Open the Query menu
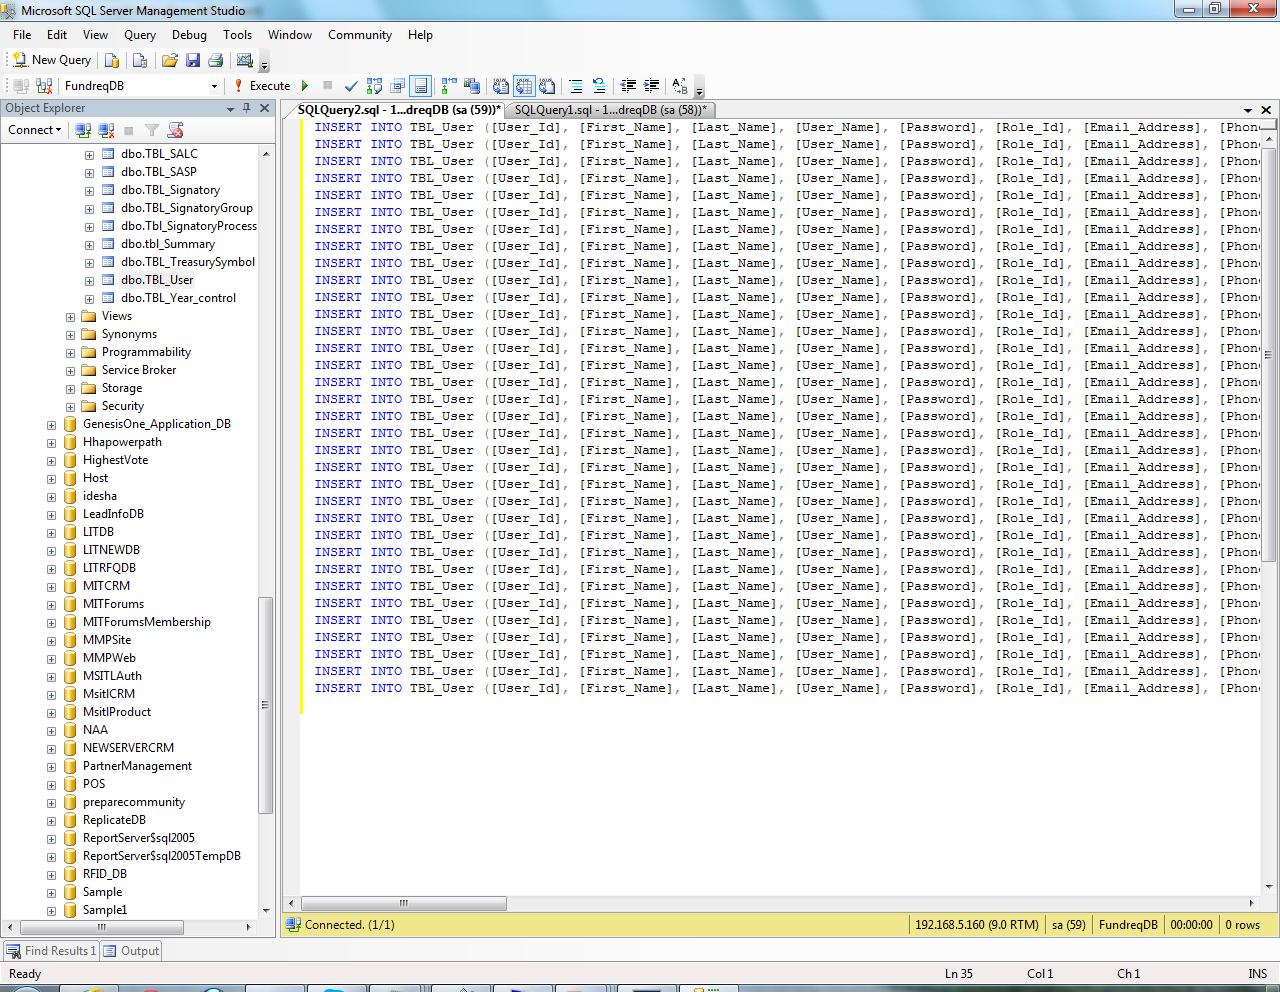The image size is (1280, 992). (140, 35)
